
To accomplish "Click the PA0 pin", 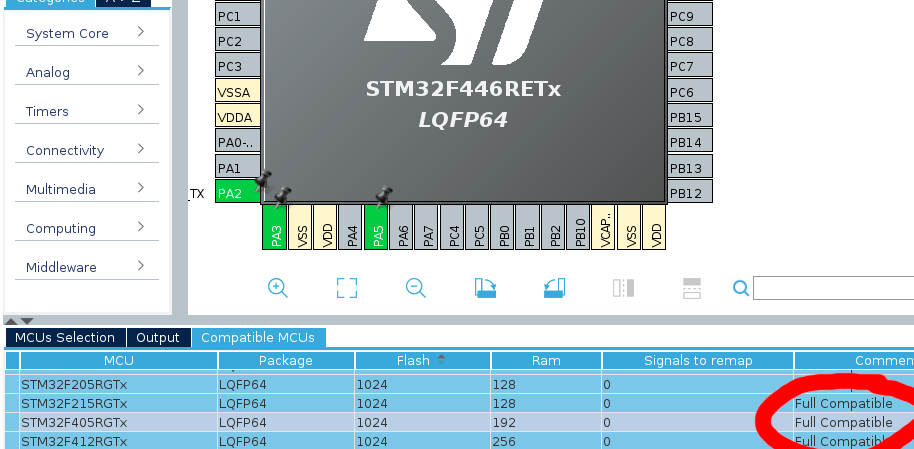I will [x=237, y=142].
